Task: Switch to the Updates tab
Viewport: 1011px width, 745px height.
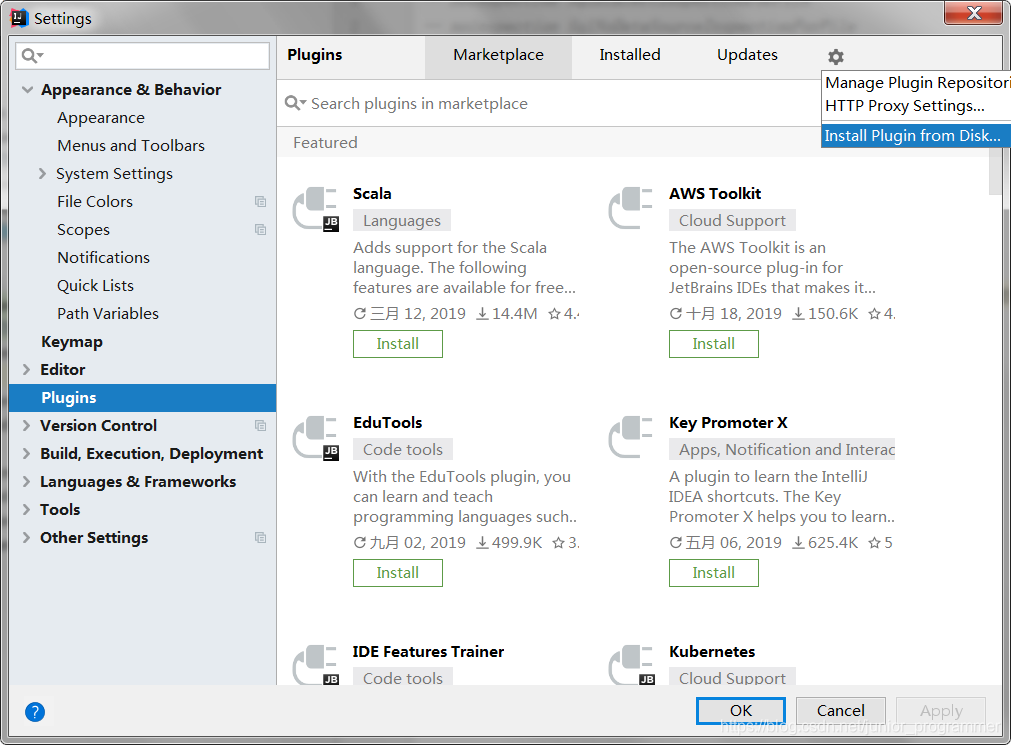Action: click(747, 55)
